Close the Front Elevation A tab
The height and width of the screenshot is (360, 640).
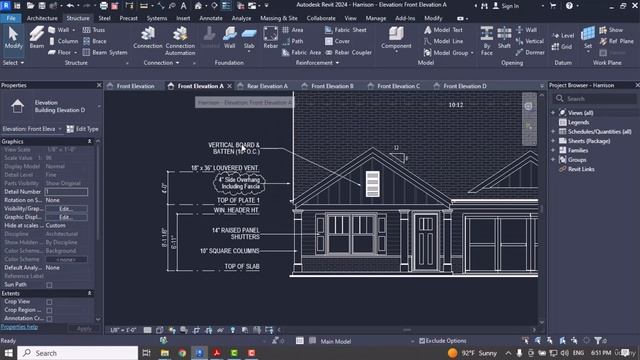coord(230,86)
